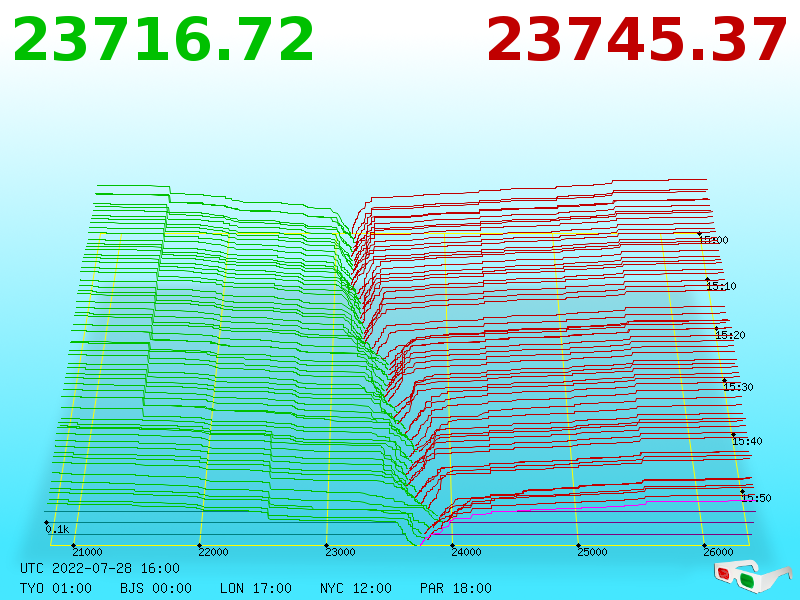
Task: Click the 3D anaglyph glasses icon
Action: tap(753, 576)
